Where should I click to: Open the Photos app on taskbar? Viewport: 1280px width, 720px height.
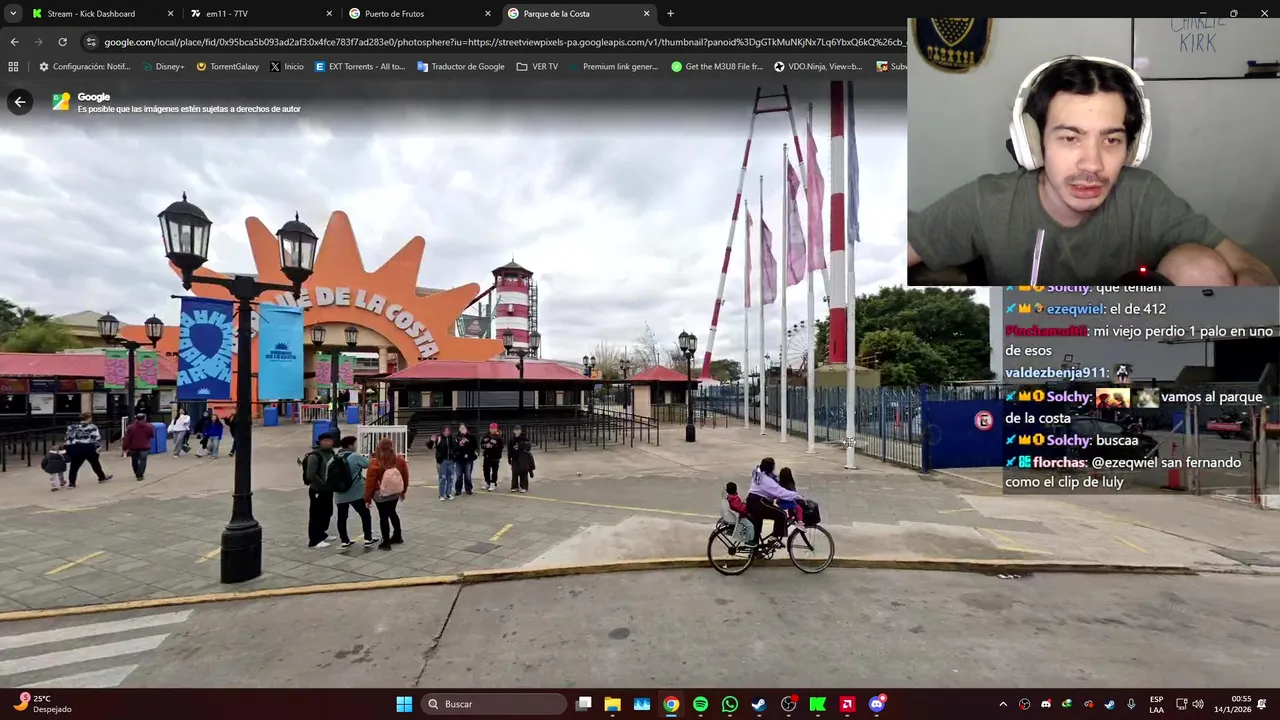pyautogui.click(x=642, y=704)
